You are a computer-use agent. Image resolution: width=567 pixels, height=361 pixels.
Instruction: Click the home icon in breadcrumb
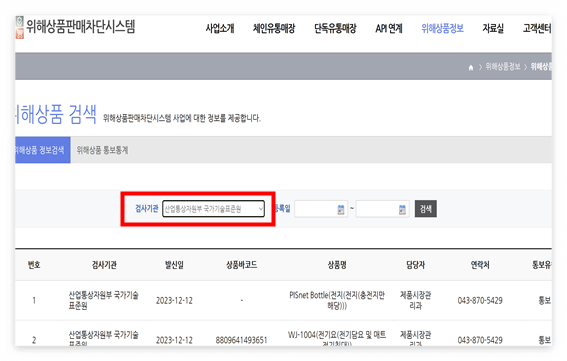click(470, 67)
